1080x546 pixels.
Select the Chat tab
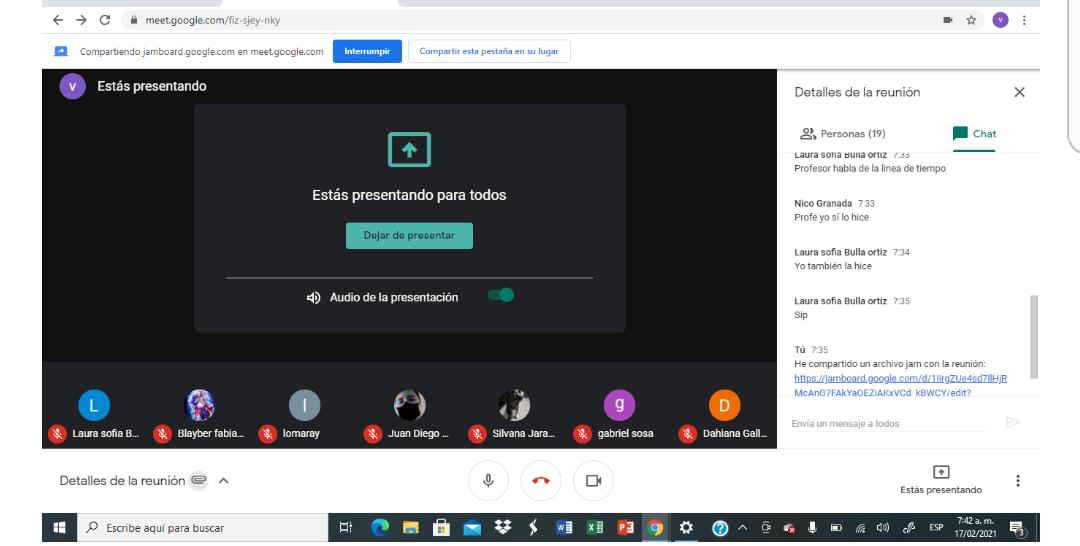point(975,133)
